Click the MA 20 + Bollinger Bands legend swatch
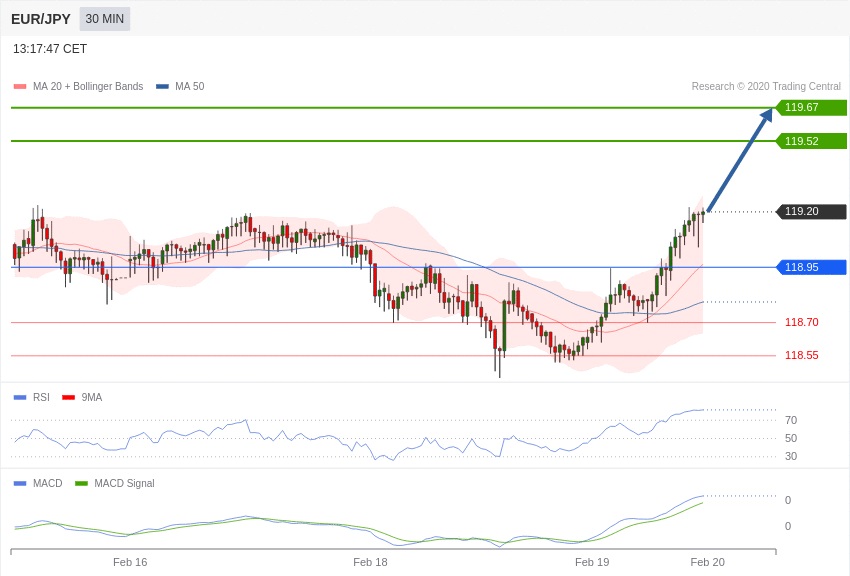850x576 pixels. 20,86
